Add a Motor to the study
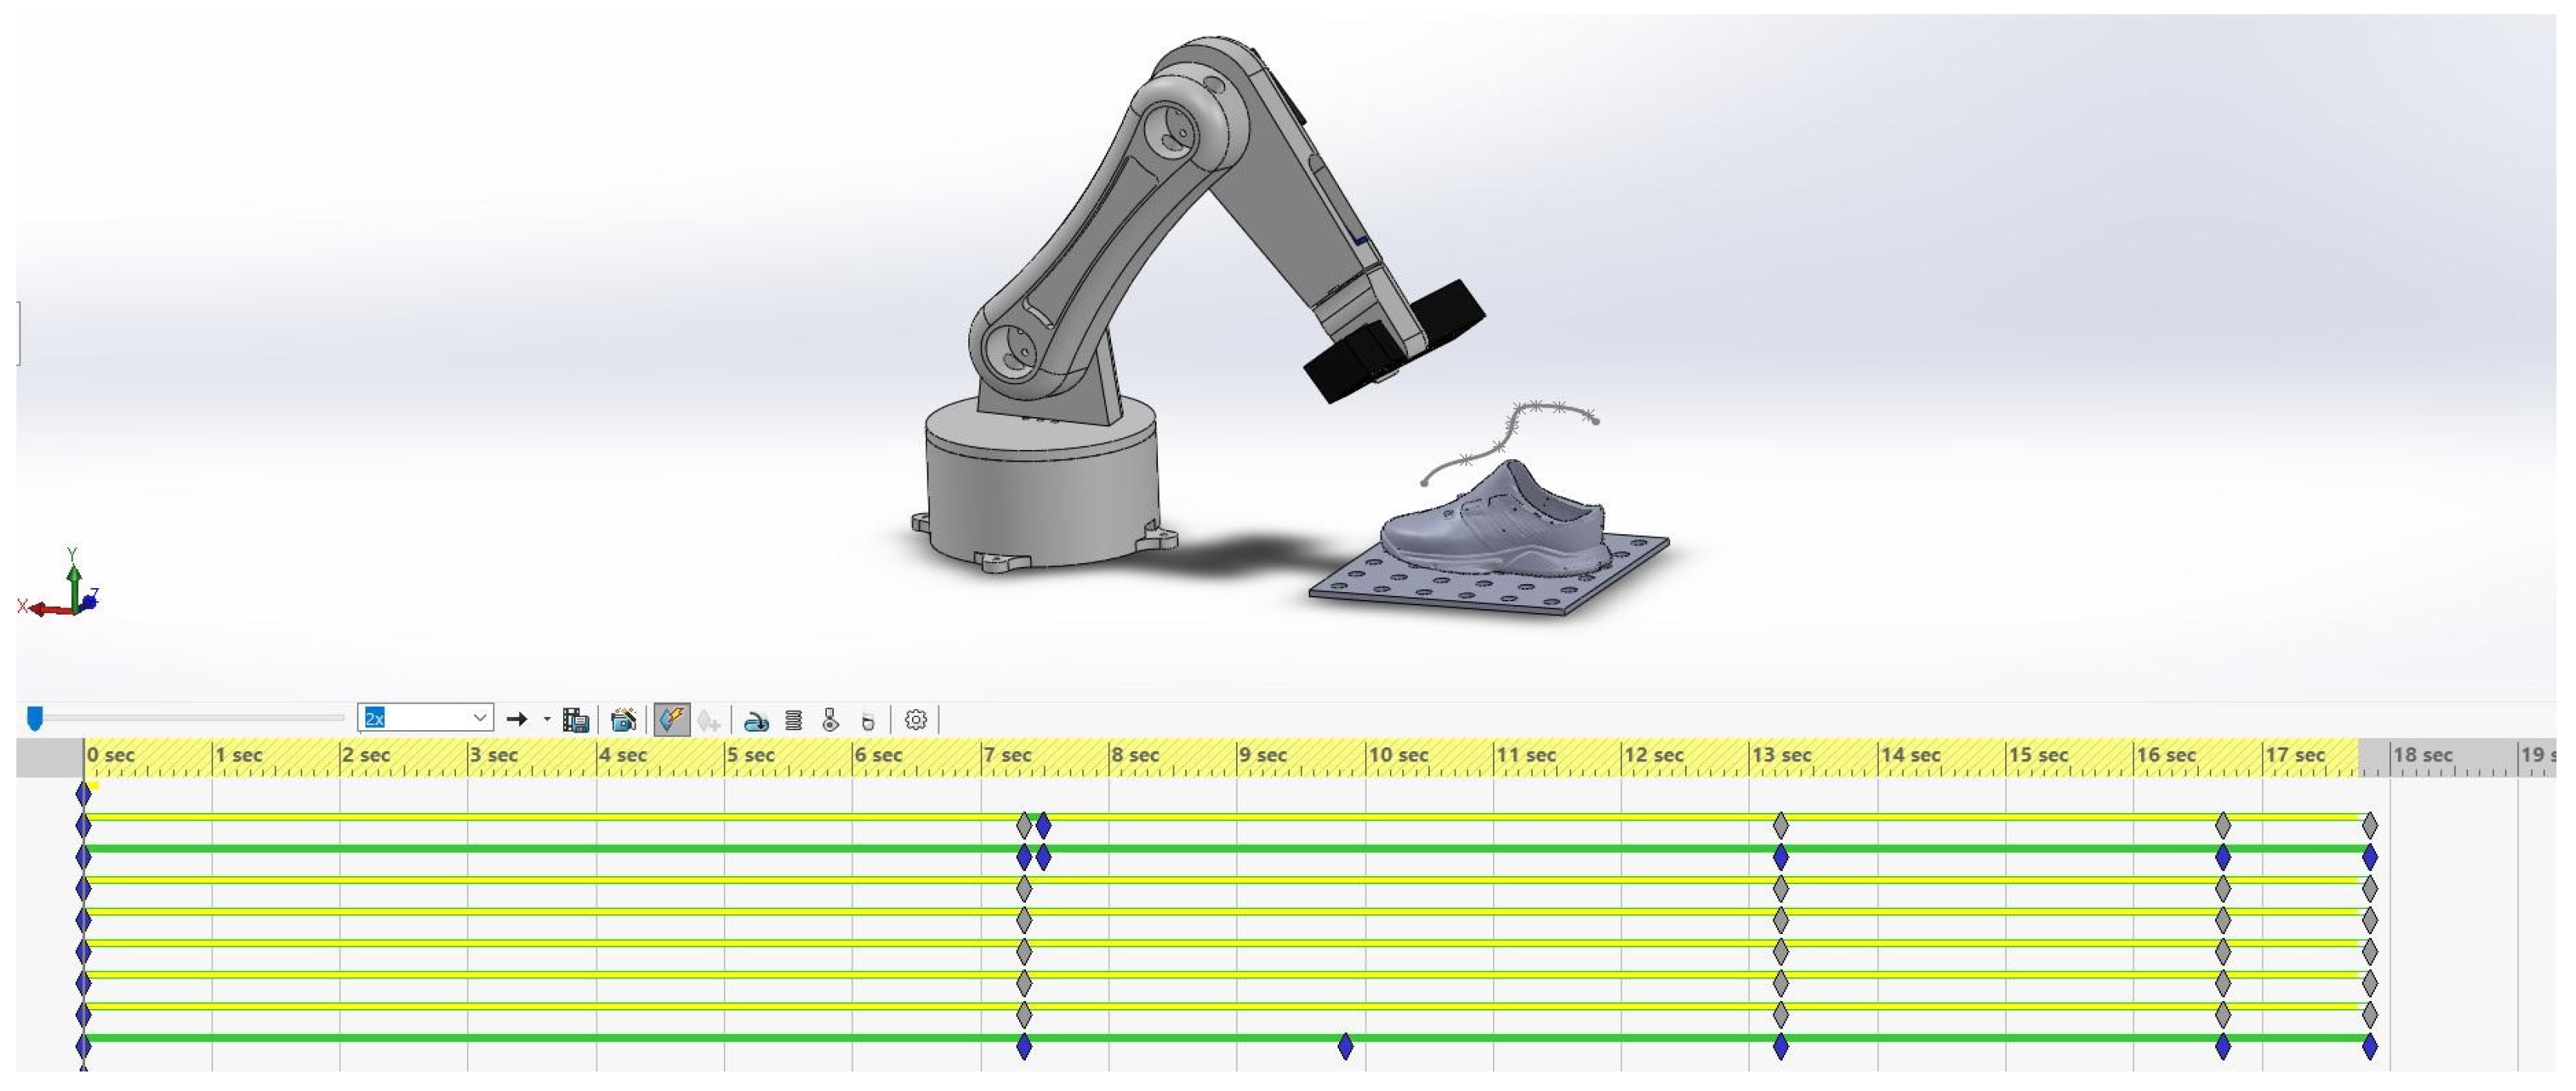The width and height of the screenshot is (2576, 1091). click(x=757, y=720)
